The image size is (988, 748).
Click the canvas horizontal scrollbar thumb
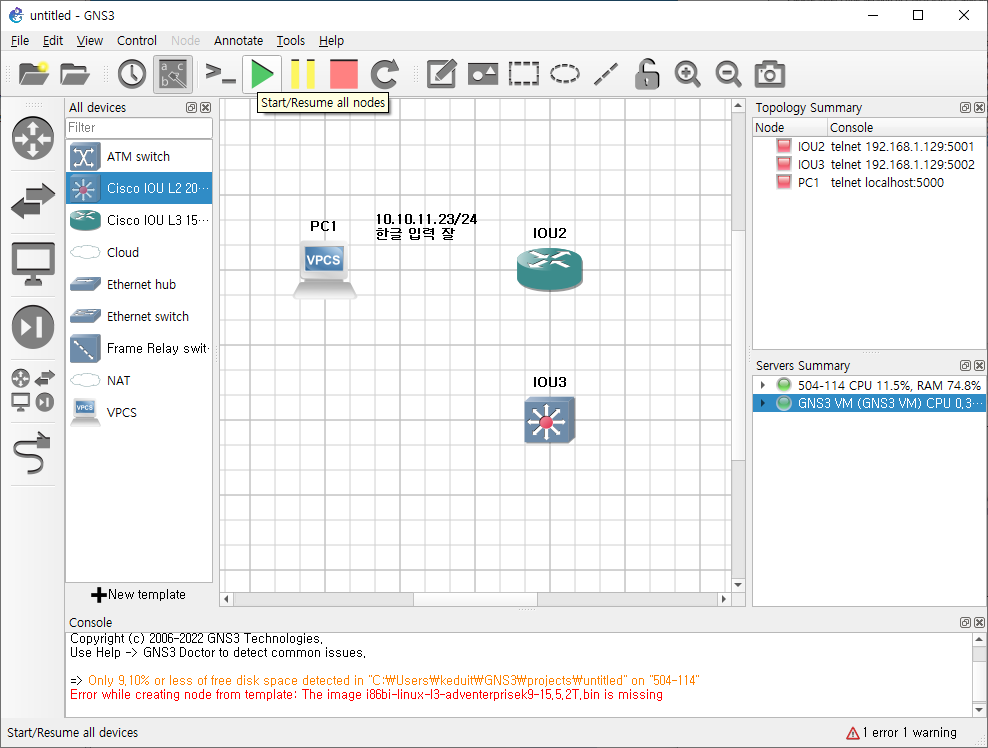(x=475, y=599)
